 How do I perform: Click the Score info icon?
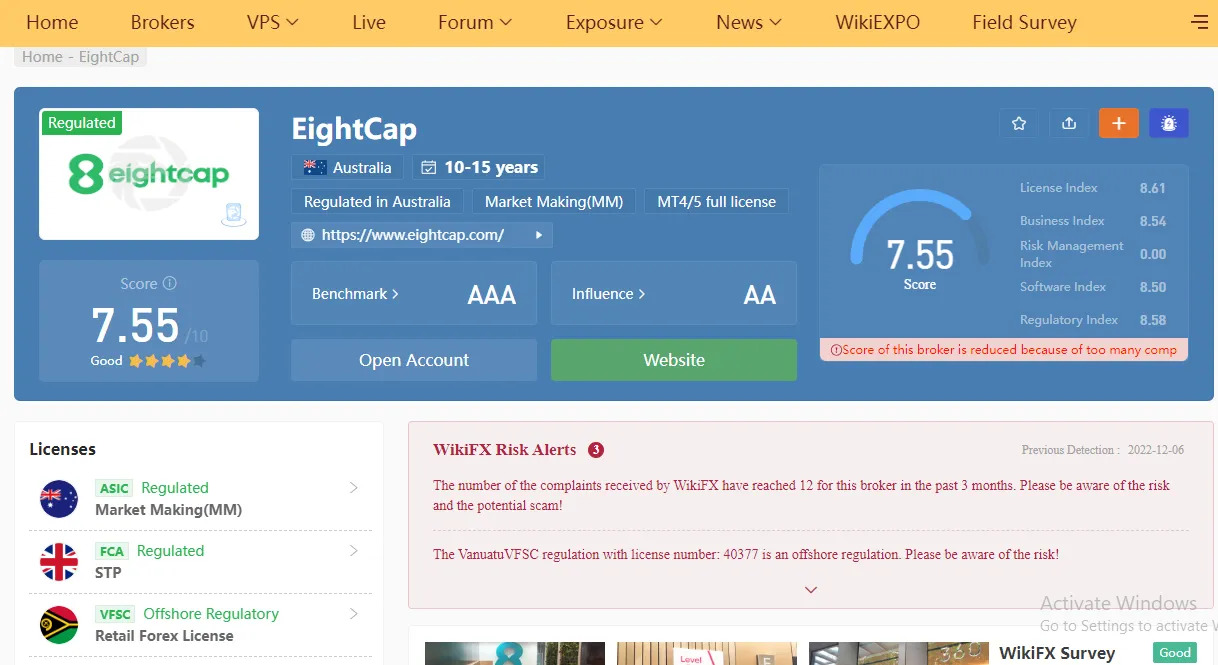click(x=170, y=284)
